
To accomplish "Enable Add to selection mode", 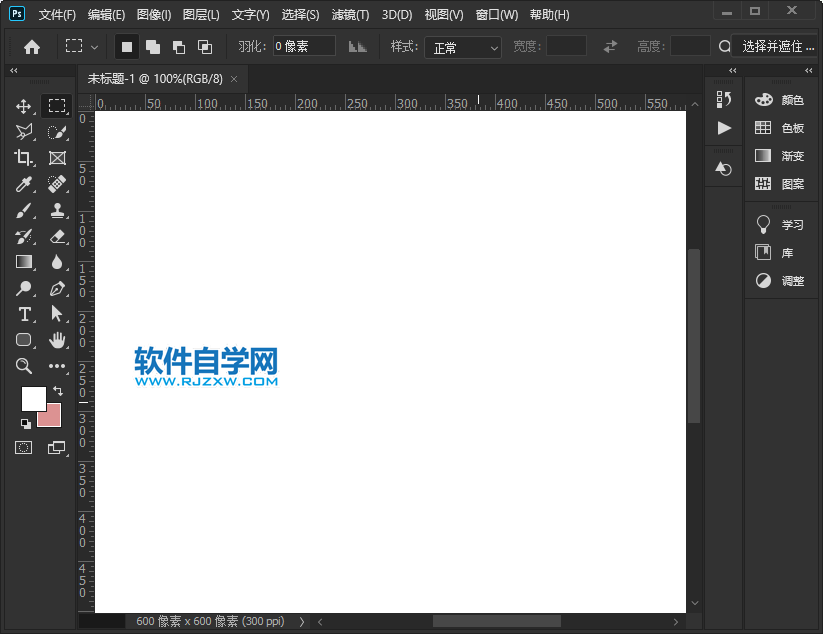I will coord(154,45).
